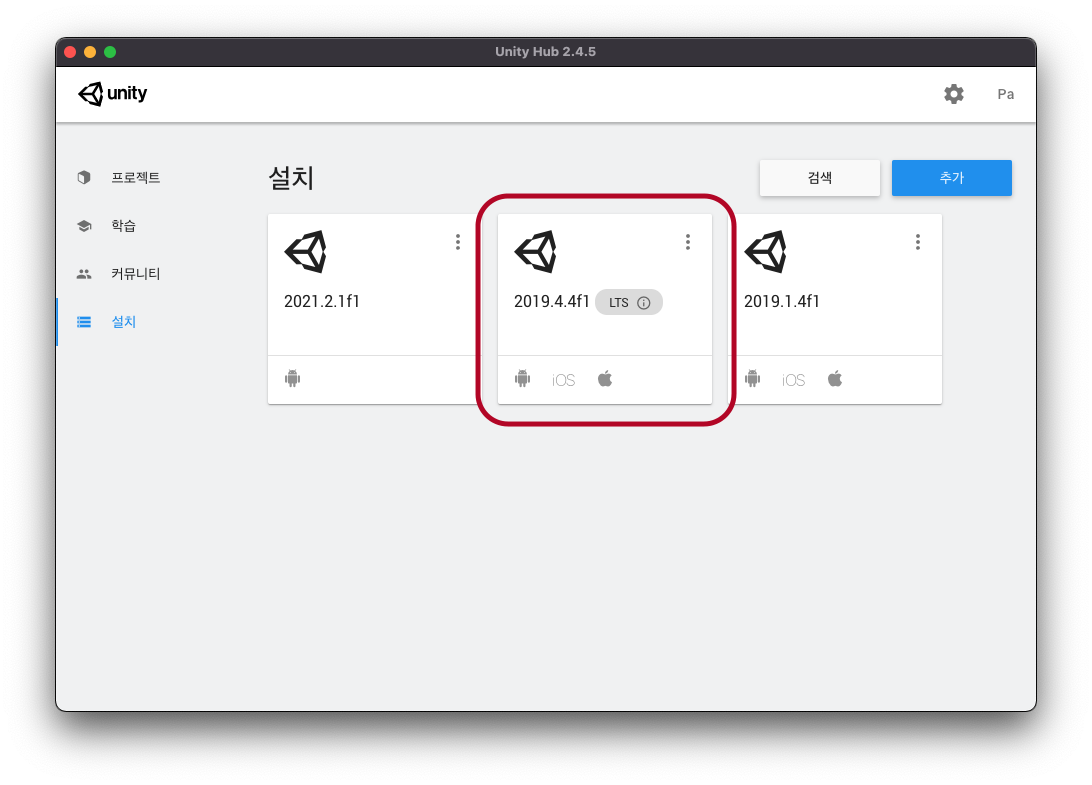Click the blue 추가 button
The height and width of the screenshot is (785, 1092).
coord(951,178)
